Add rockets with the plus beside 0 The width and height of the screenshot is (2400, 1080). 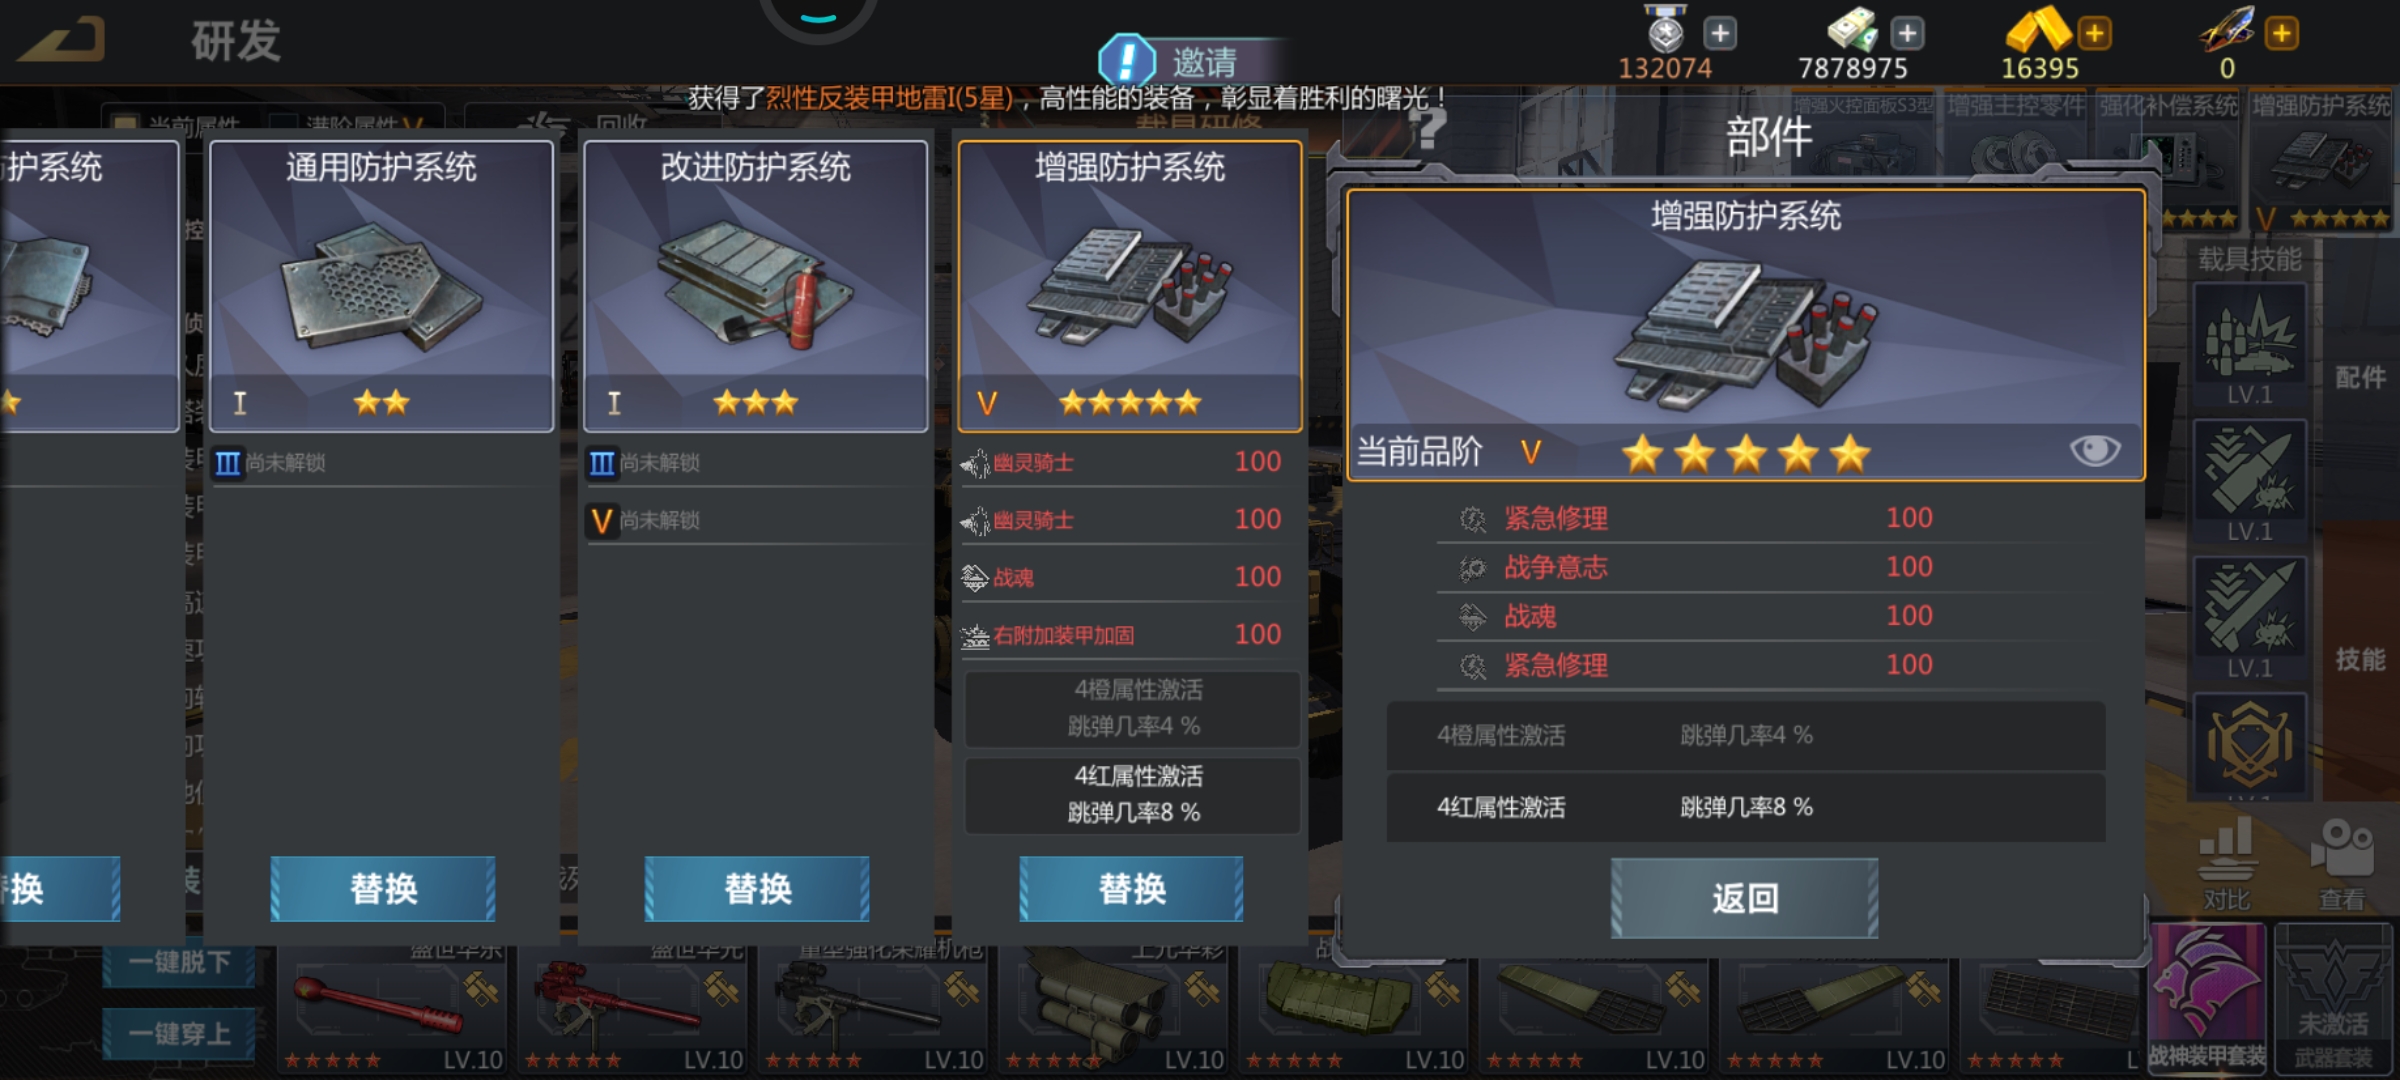pyautogui.click(x=2281, y=33)
